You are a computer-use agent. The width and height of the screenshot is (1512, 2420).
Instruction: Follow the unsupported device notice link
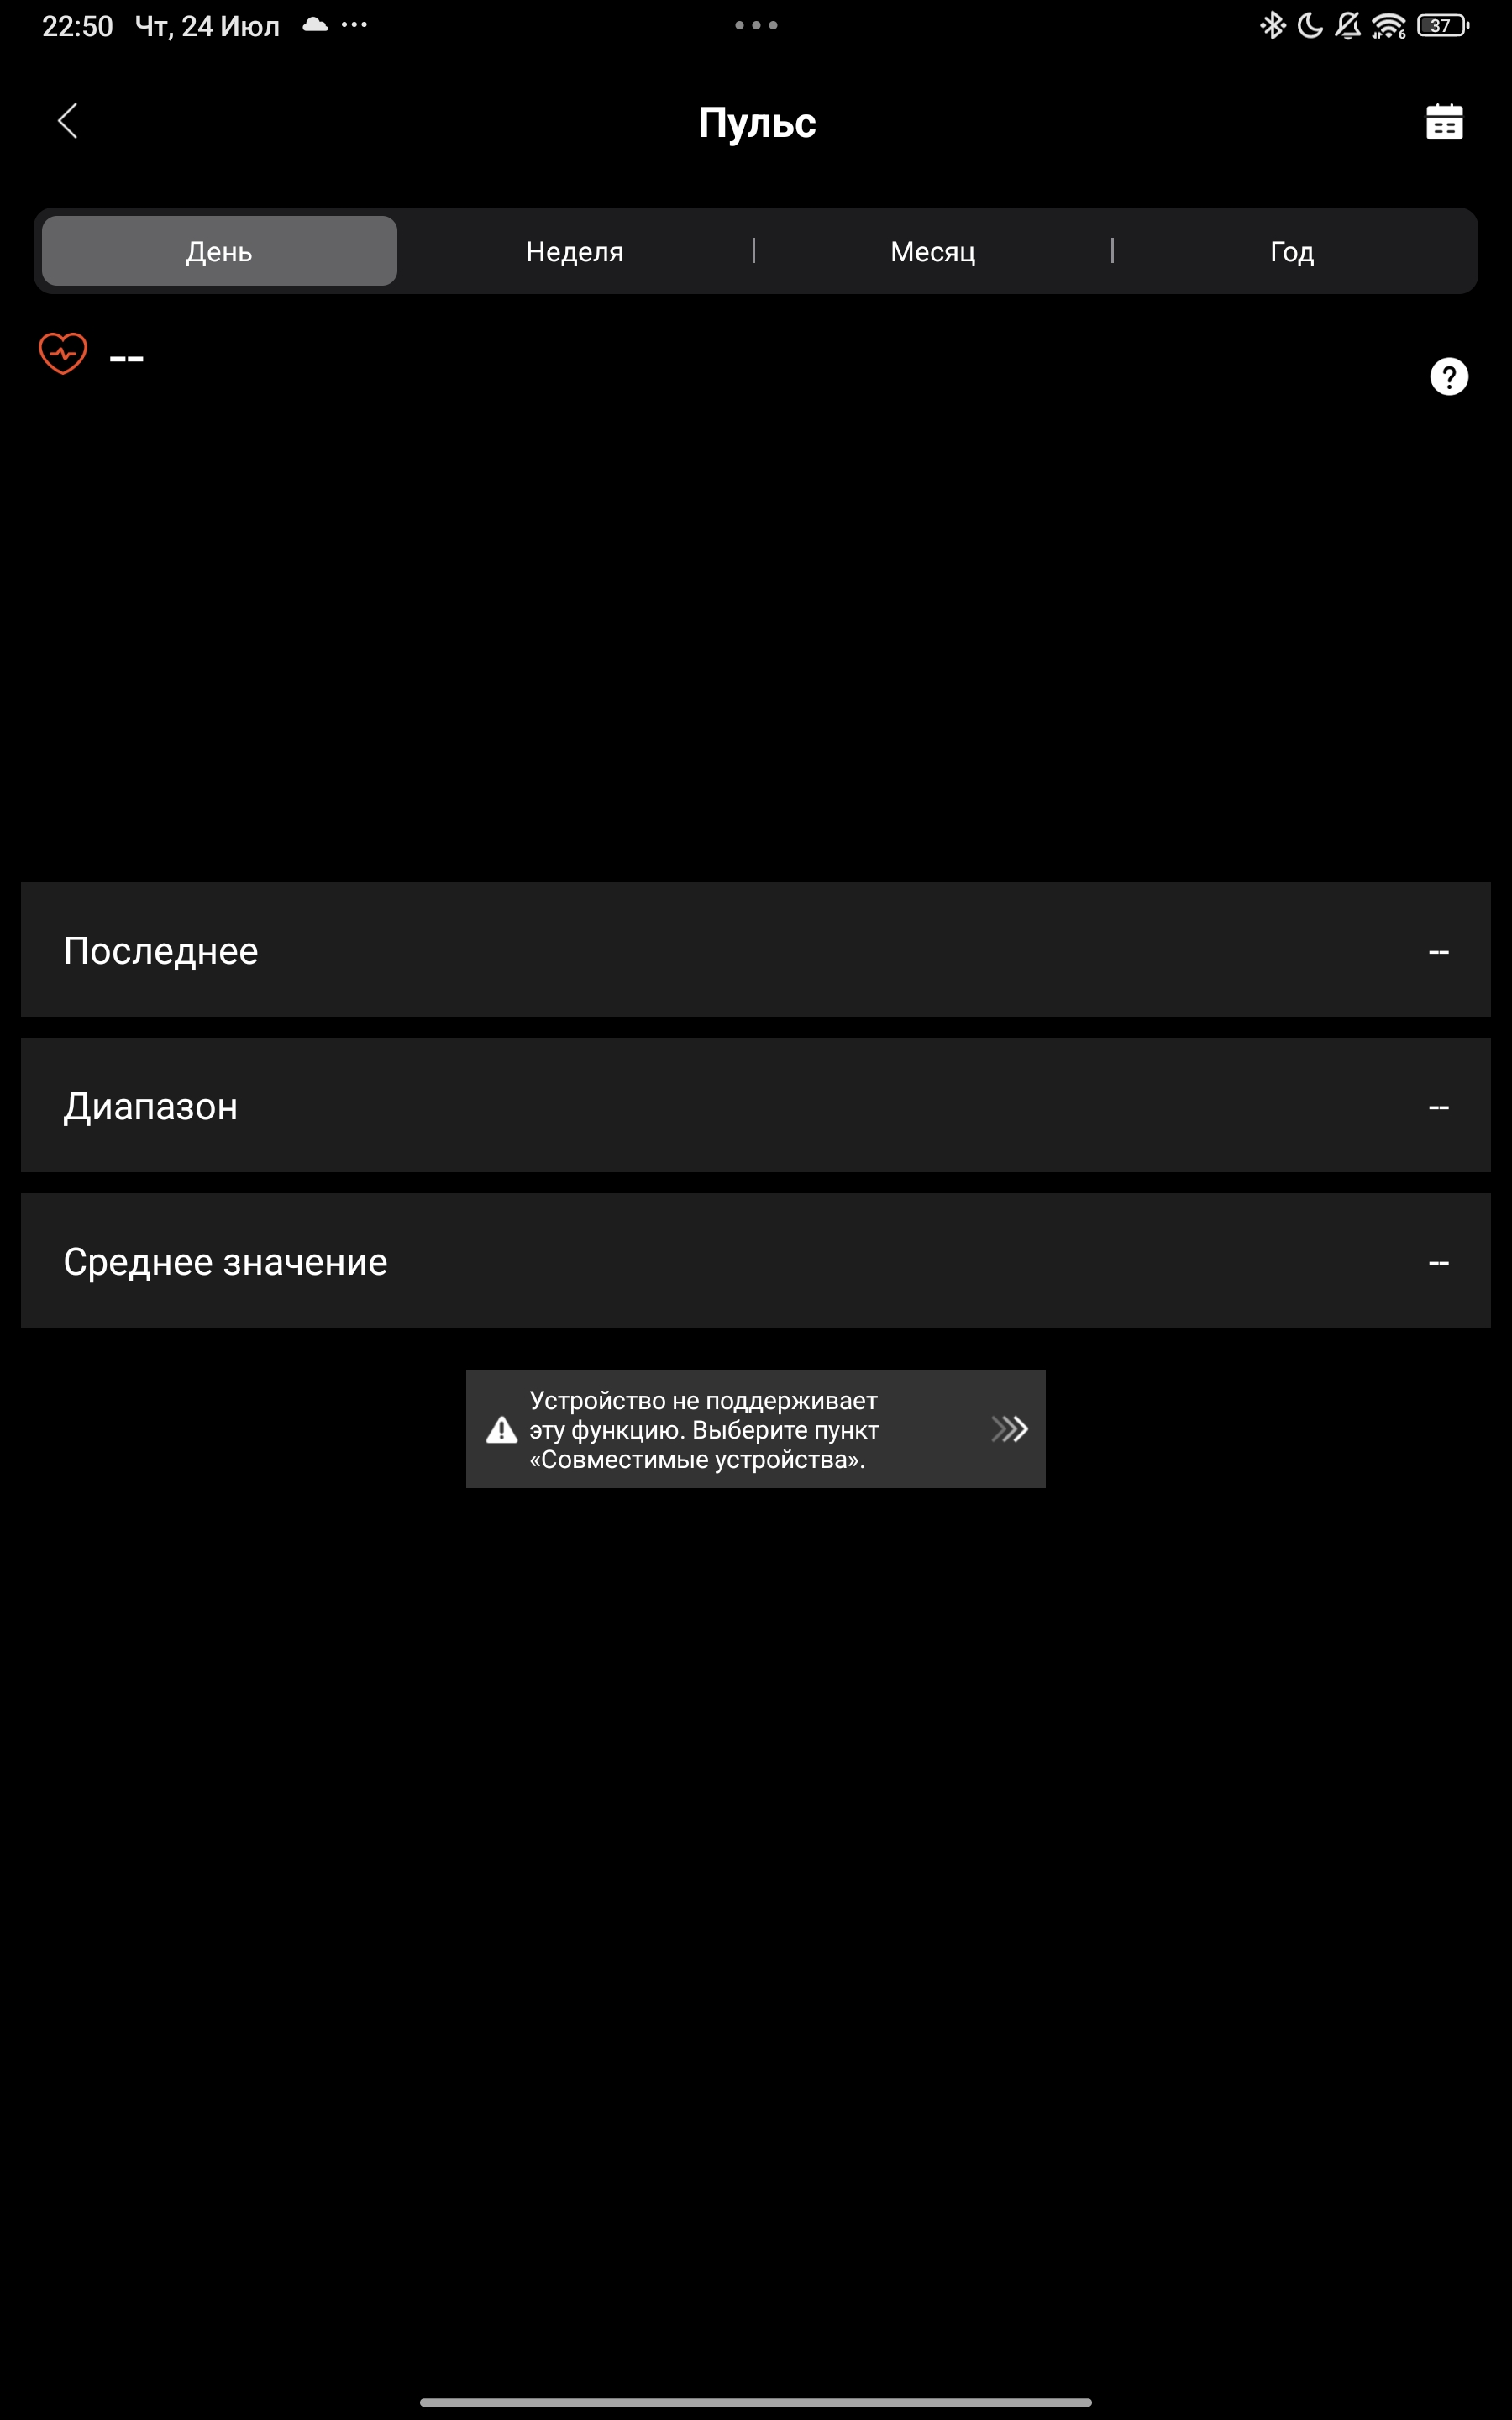(x=756, y=1429)
